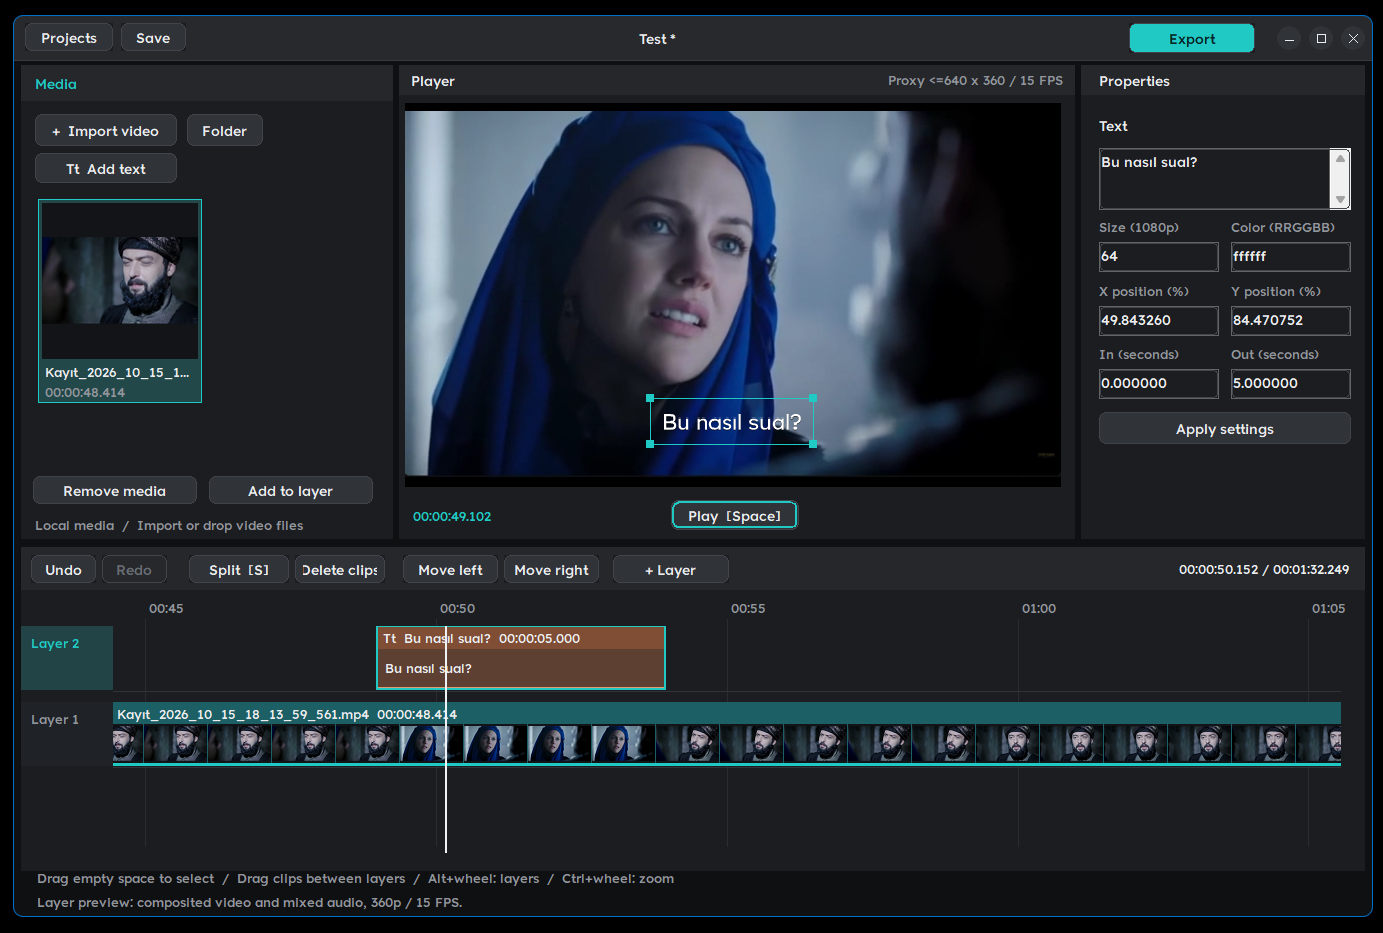The height and width of the screenshot is (933, 1383).
Task: Edit the Text content field
Action: [x=1214, y=179]
